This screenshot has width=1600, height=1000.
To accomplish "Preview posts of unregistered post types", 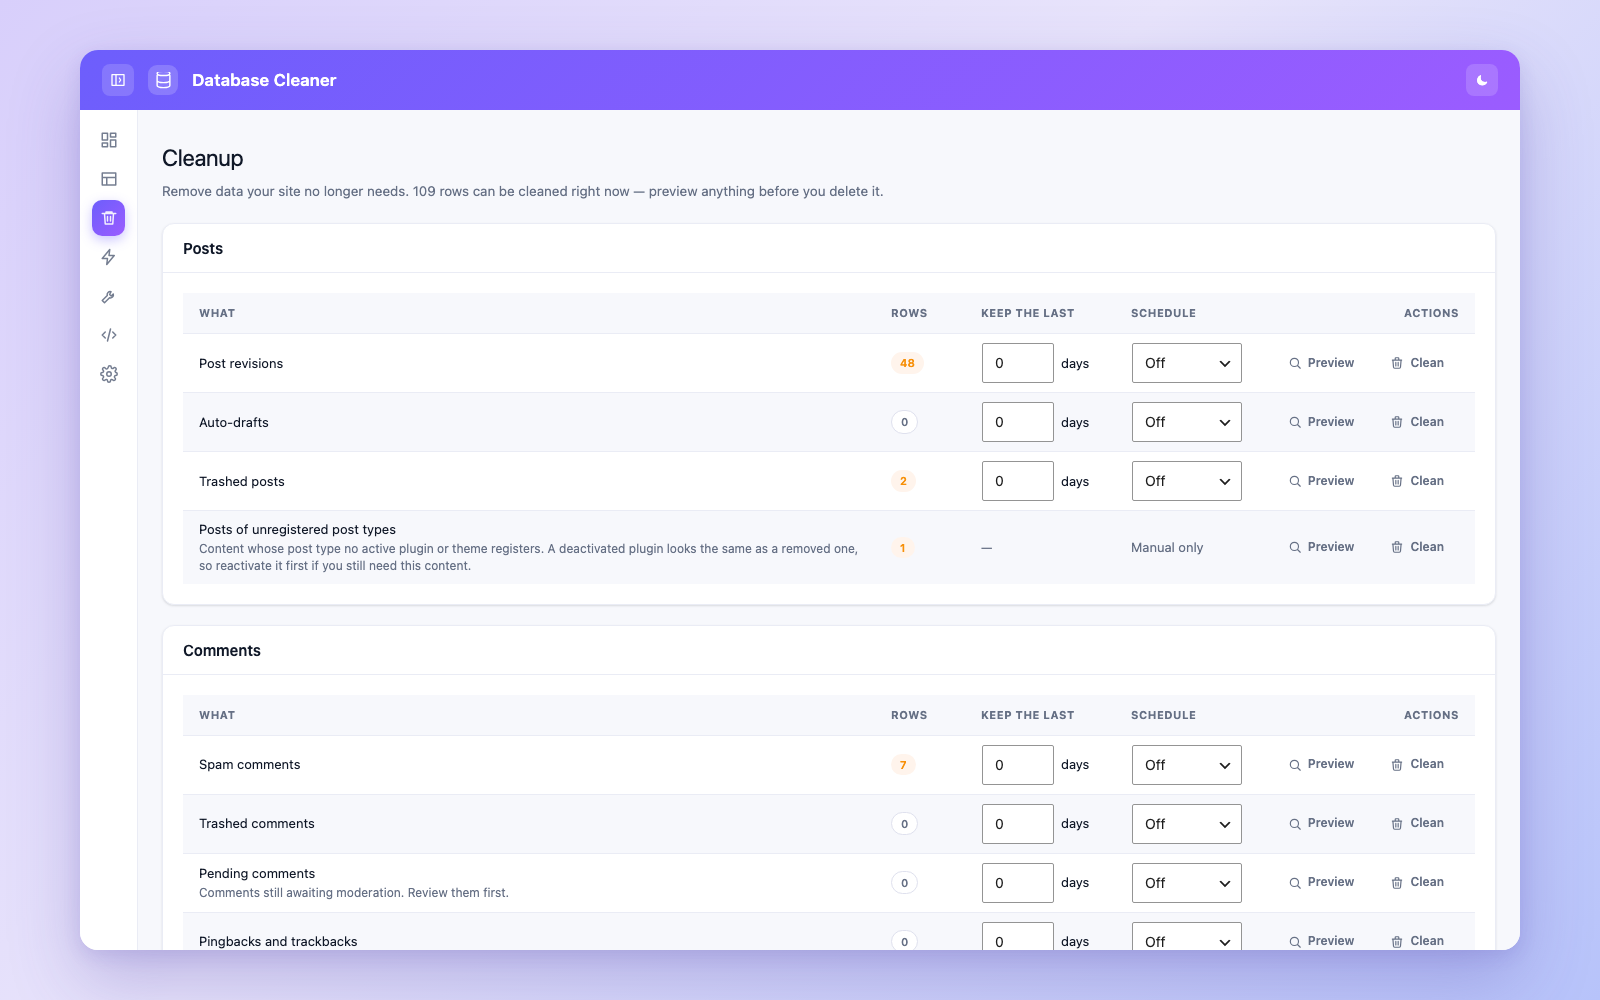I will (1321, 547).
